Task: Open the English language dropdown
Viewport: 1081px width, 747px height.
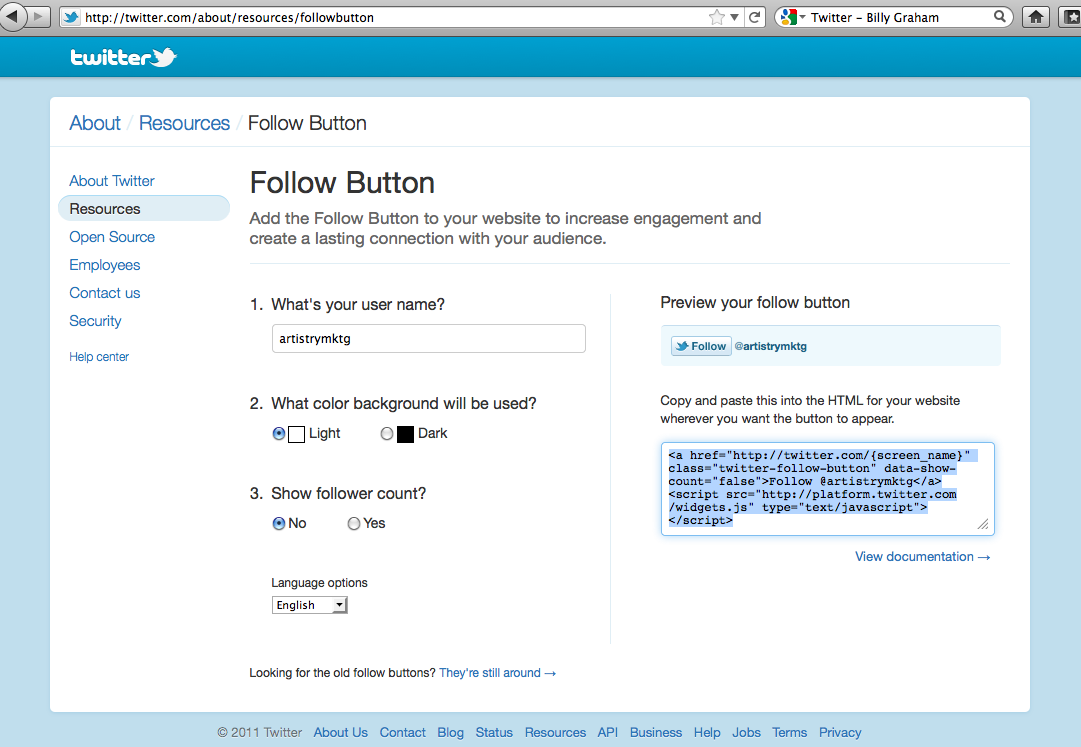Action: tap(310, 605)
